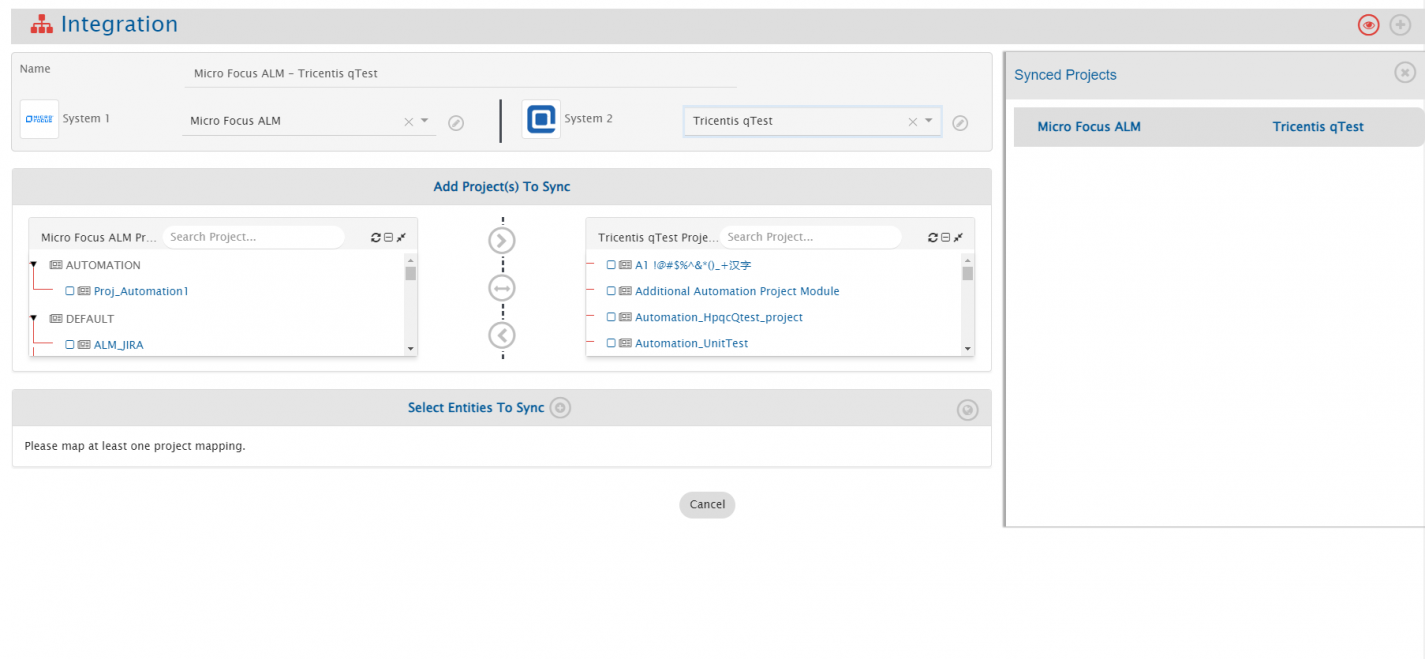Click the plus add icon in Integration header
The image size is (1425, 659).
click(1400, 25)
